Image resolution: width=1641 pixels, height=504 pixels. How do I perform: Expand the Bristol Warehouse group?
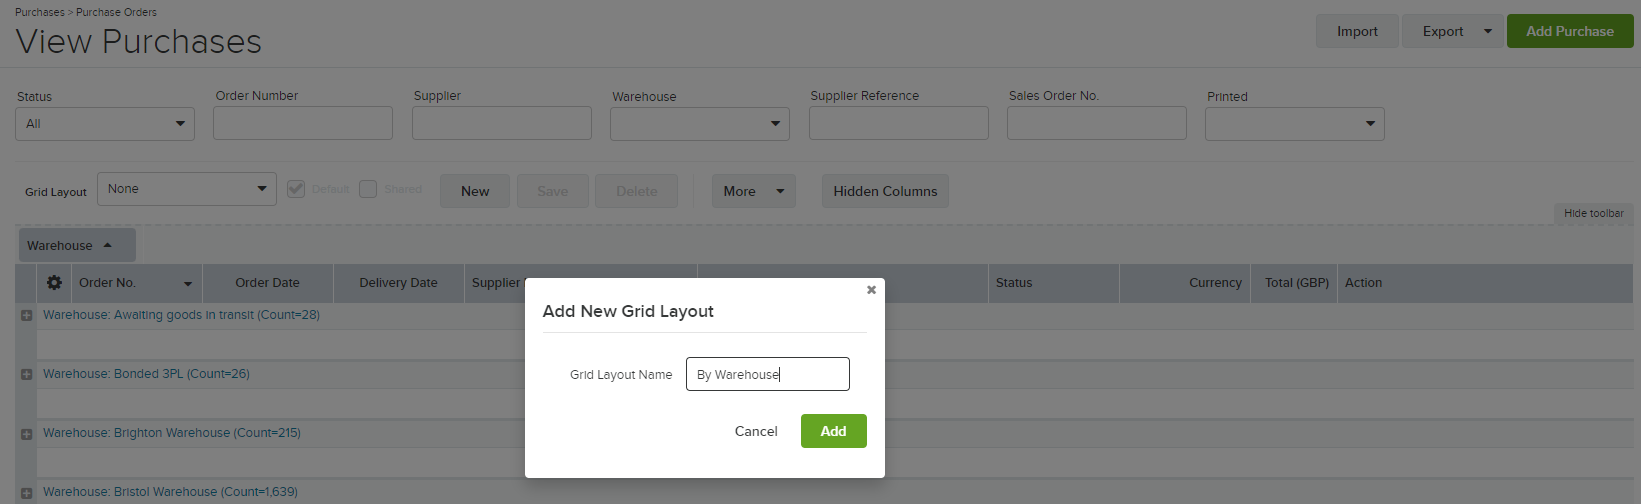[27, 492]
